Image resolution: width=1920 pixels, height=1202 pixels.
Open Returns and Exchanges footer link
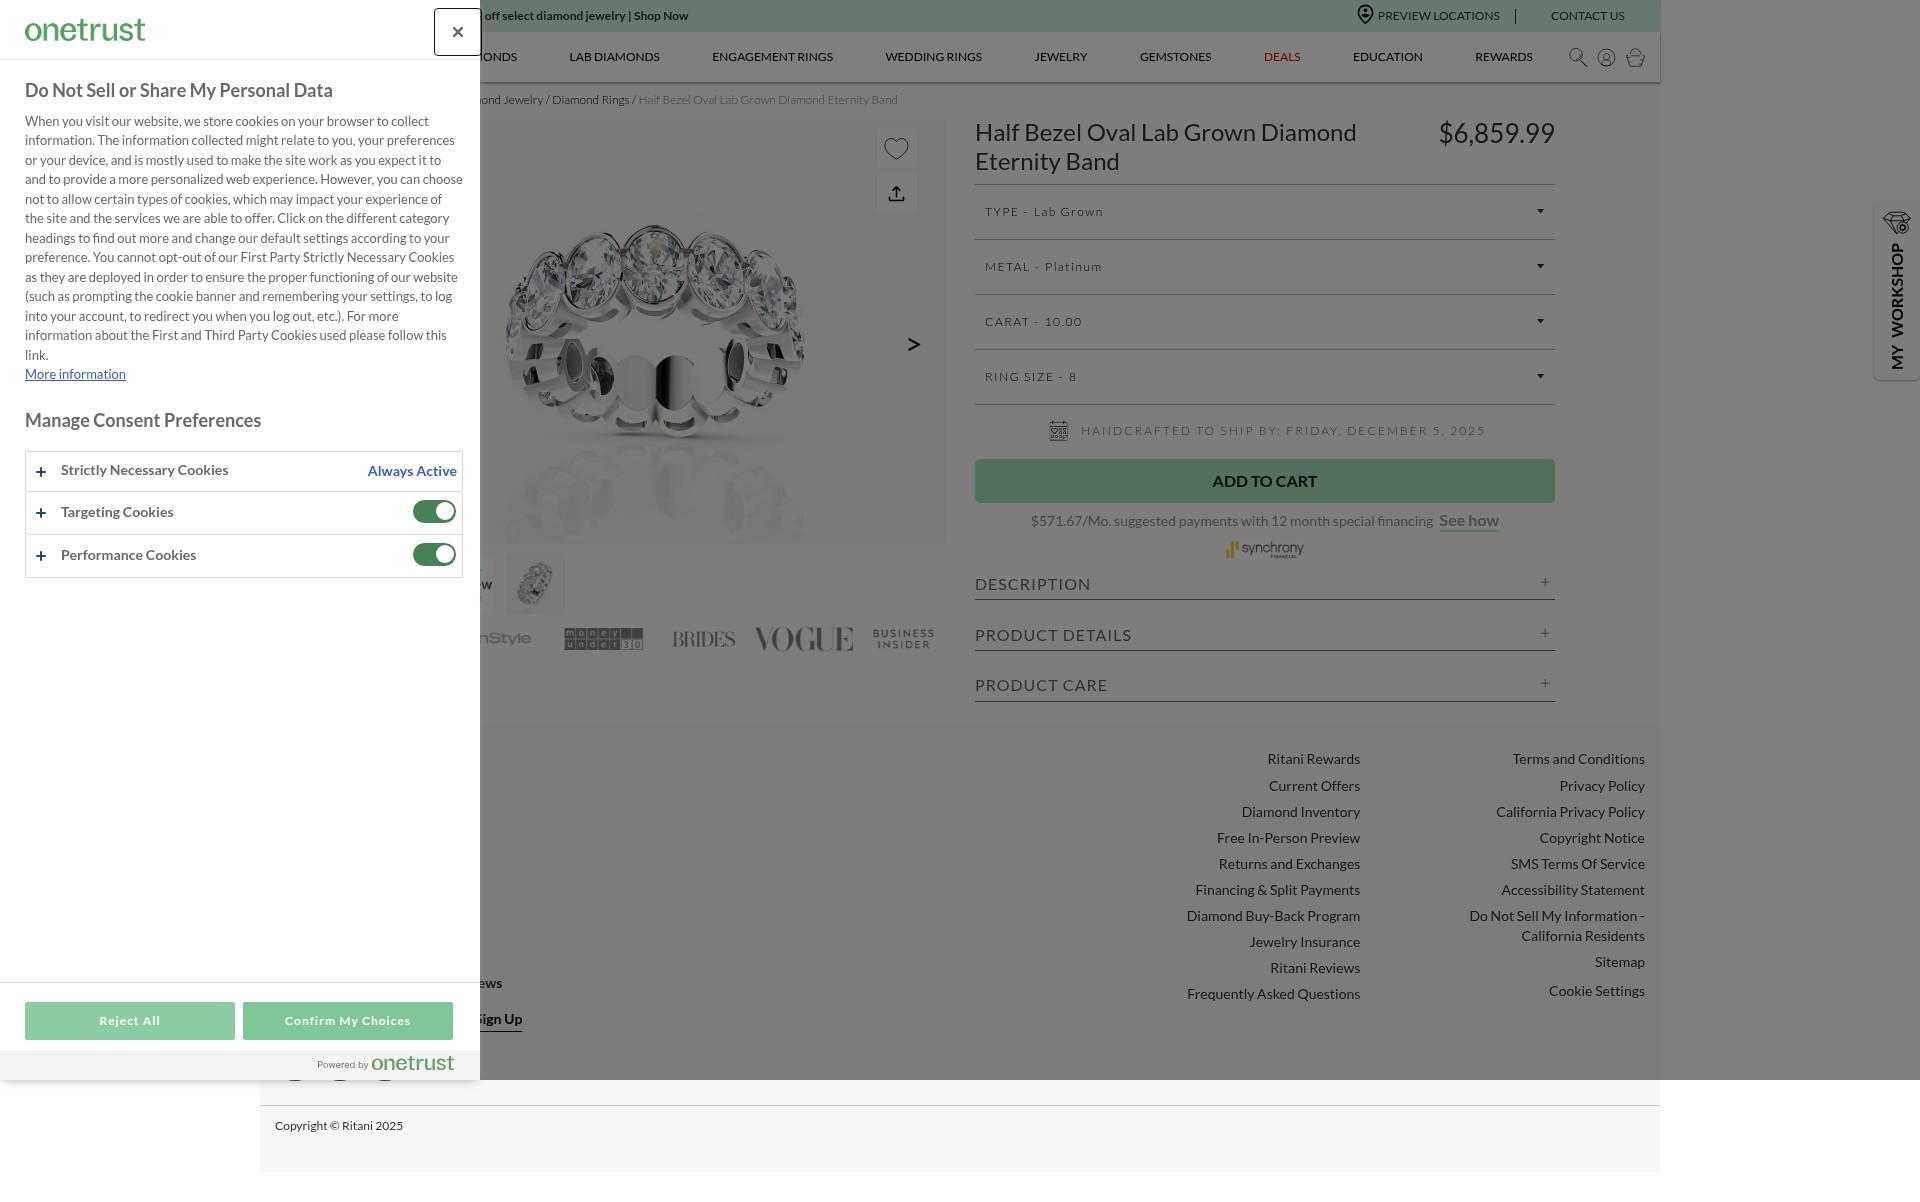[1289, 865]
